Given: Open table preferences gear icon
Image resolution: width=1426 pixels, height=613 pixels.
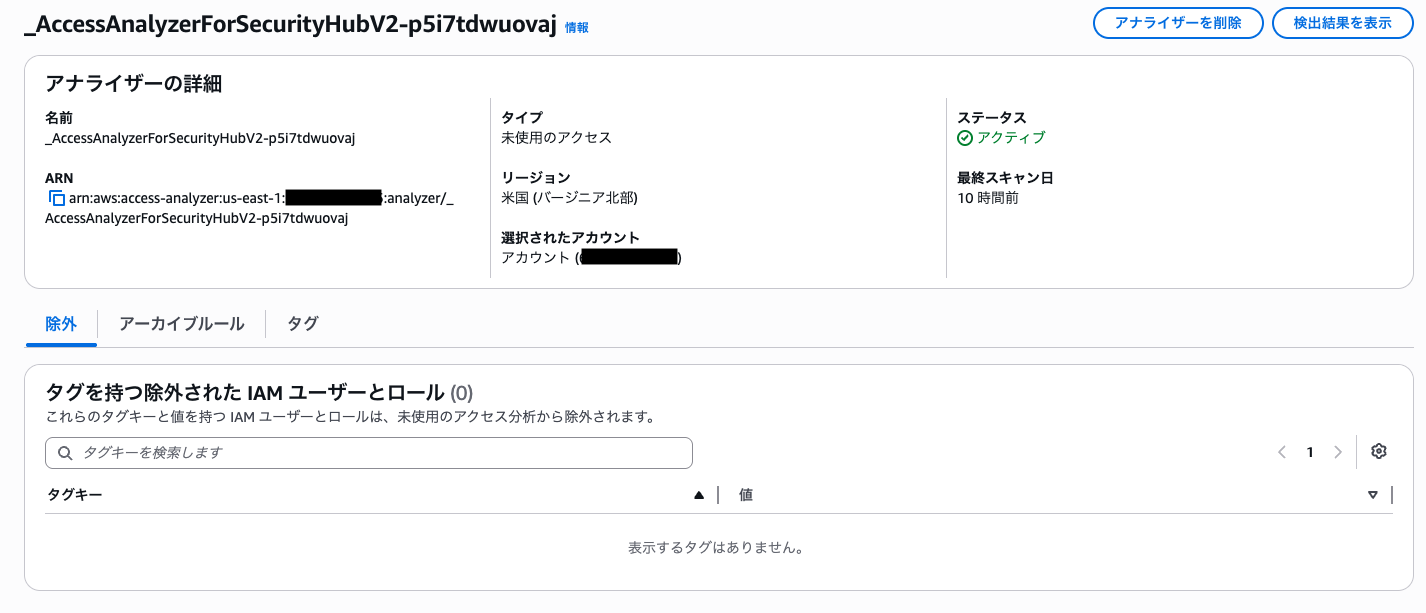Looking at the screenshot, I should click(1379, 451).
